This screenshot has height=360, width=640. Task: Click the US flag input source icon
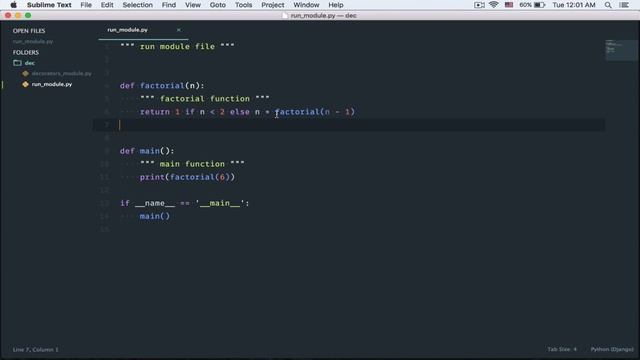[509, 5]
